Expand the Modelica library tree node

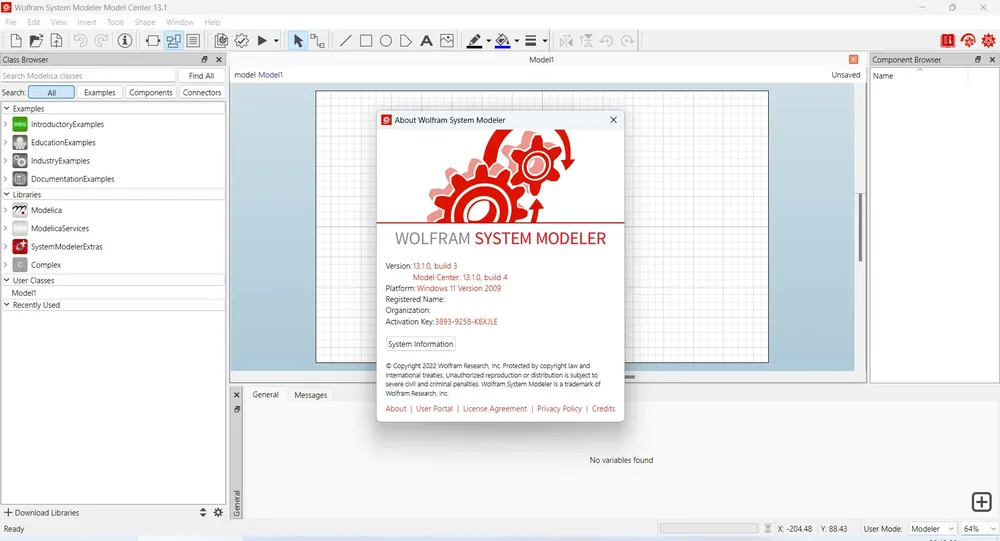click(x=6, y=210)
